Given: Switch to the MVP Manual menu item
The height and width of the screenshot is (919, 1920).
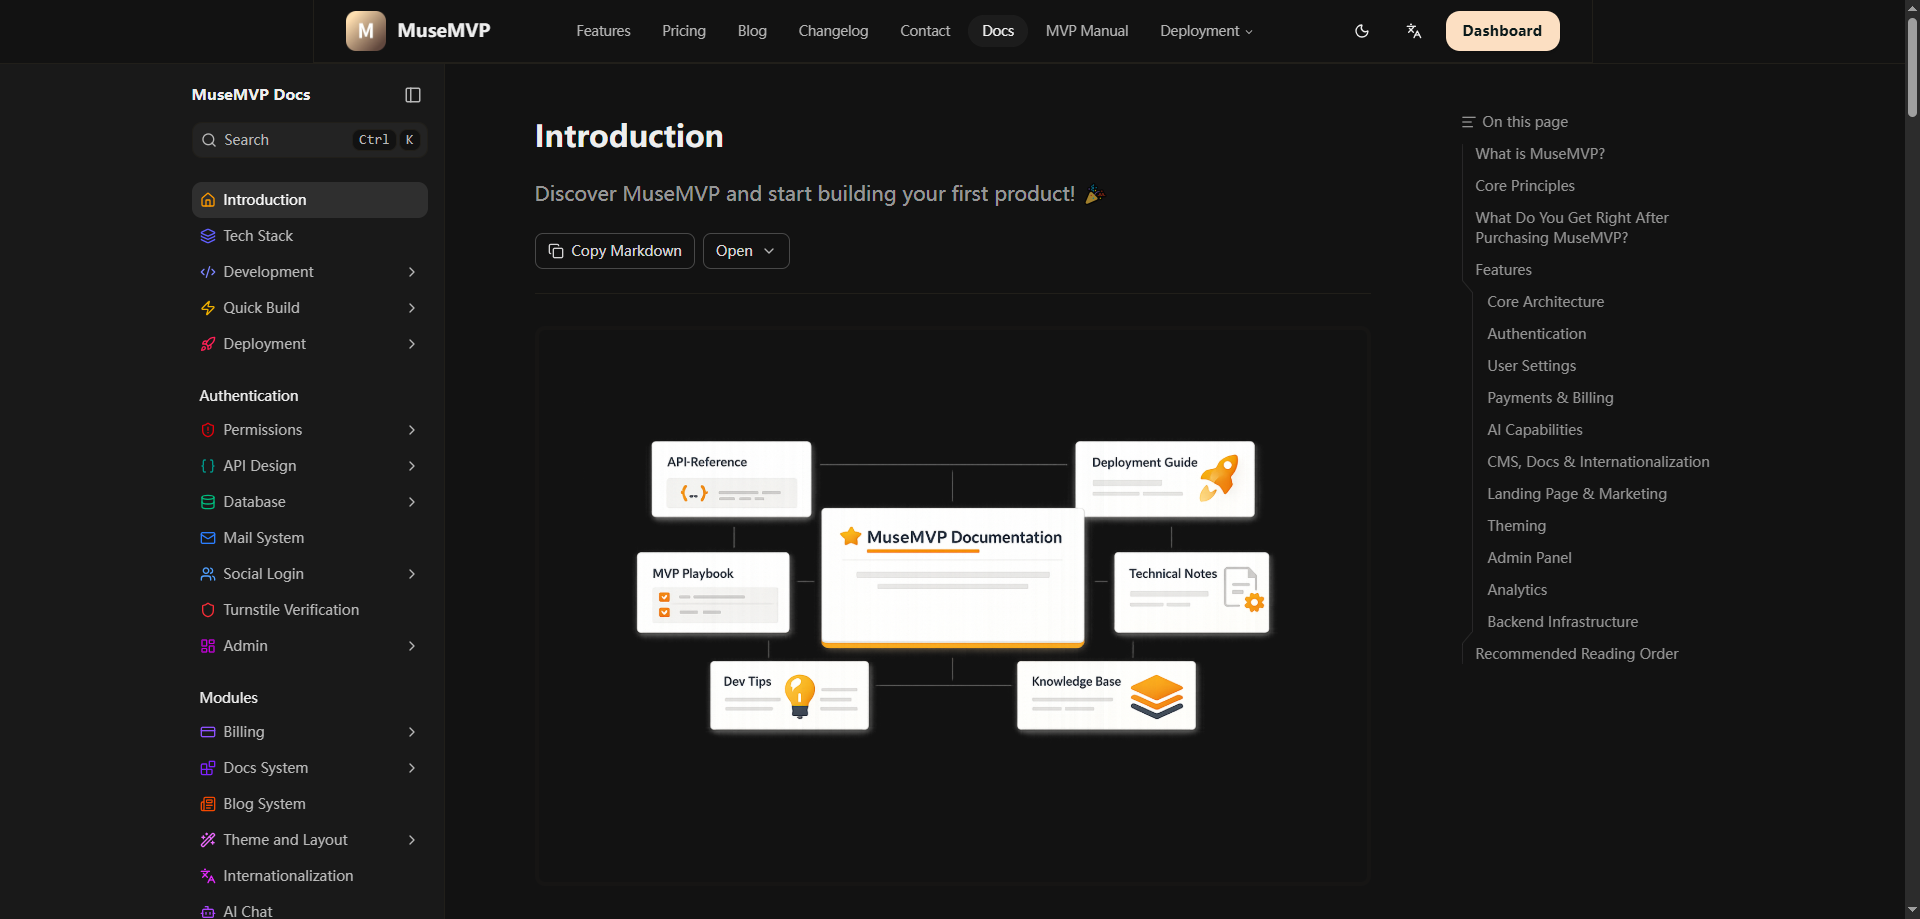Looking at the screenshot, I should point(1086,31).
